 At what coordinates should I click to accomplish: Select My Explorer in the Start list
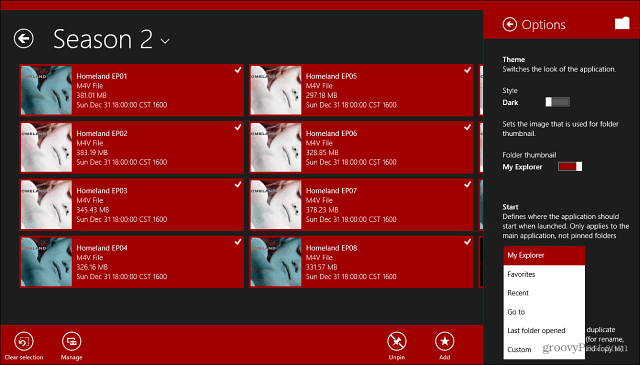coord(544,256)
